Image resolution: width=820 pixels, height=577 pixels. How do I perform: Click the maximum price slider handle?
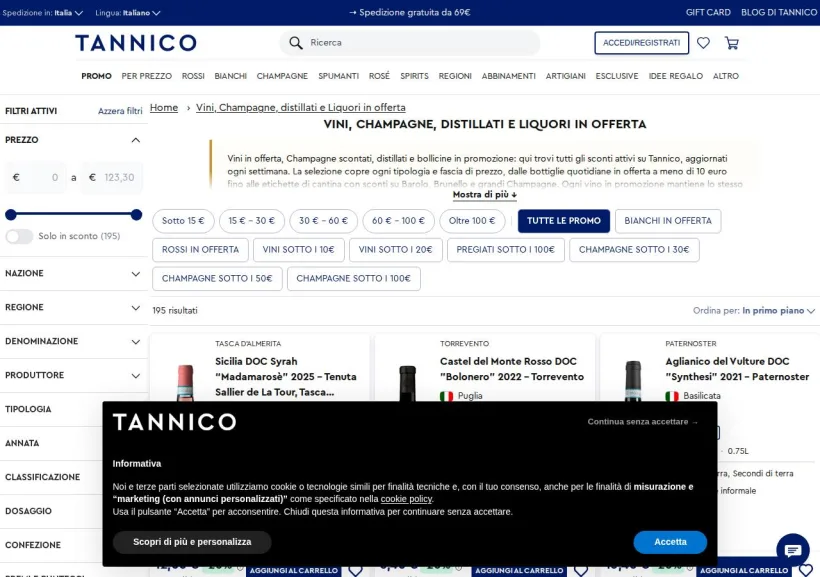[x=136, y=214]
